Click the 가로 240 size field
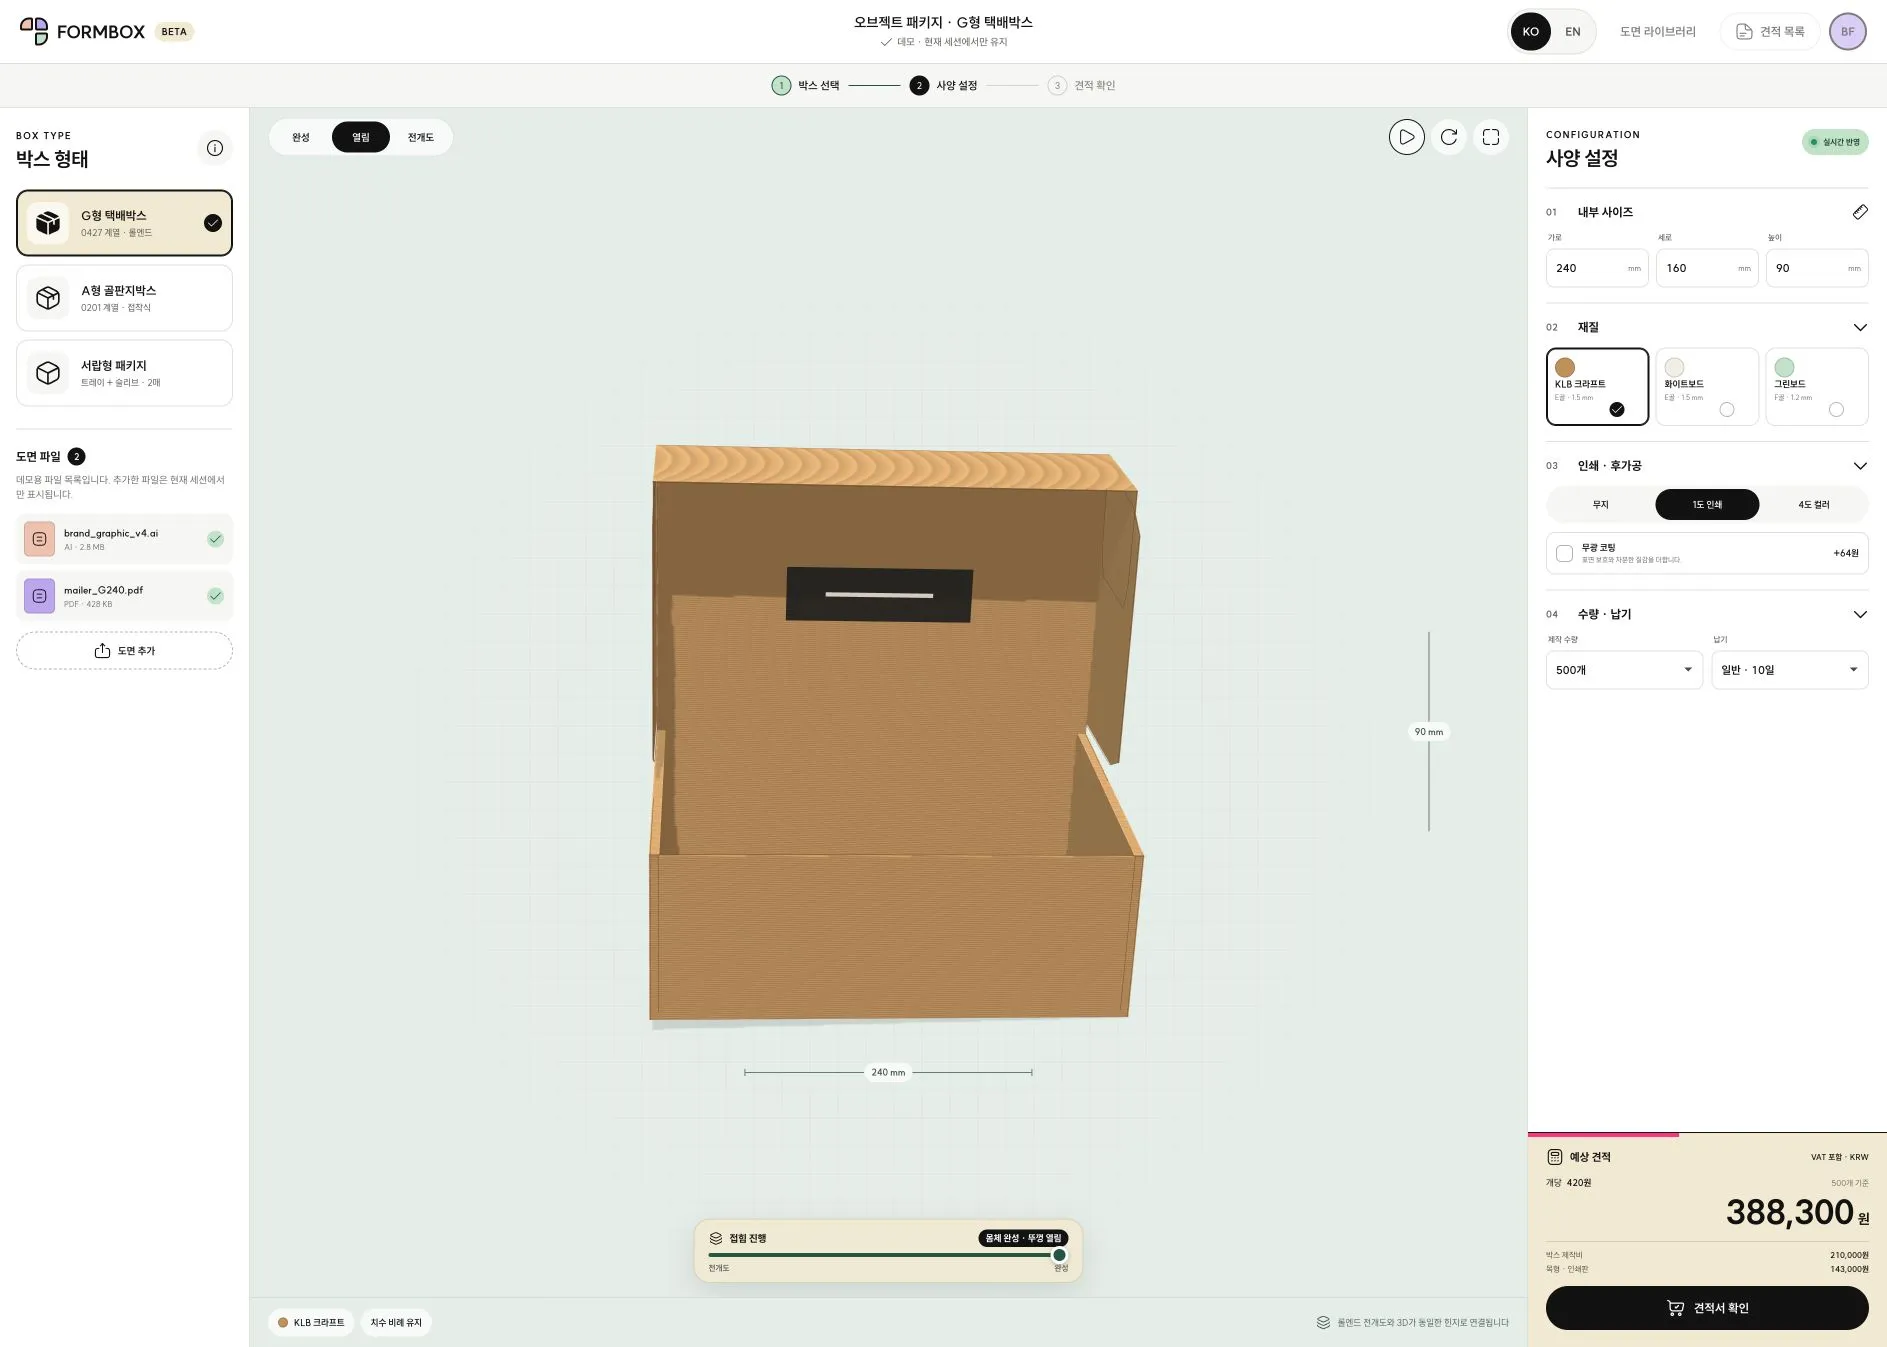Image resolution: width=1887 pixels, height=1347 pixels. click(1597, 268)
